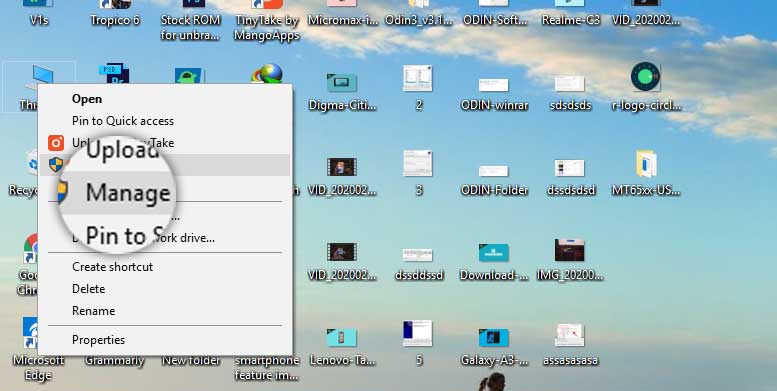This screenshot has width=777, height=391.
Task: Select the MT65xx-US... zipped folder
Action: point(646,173)
